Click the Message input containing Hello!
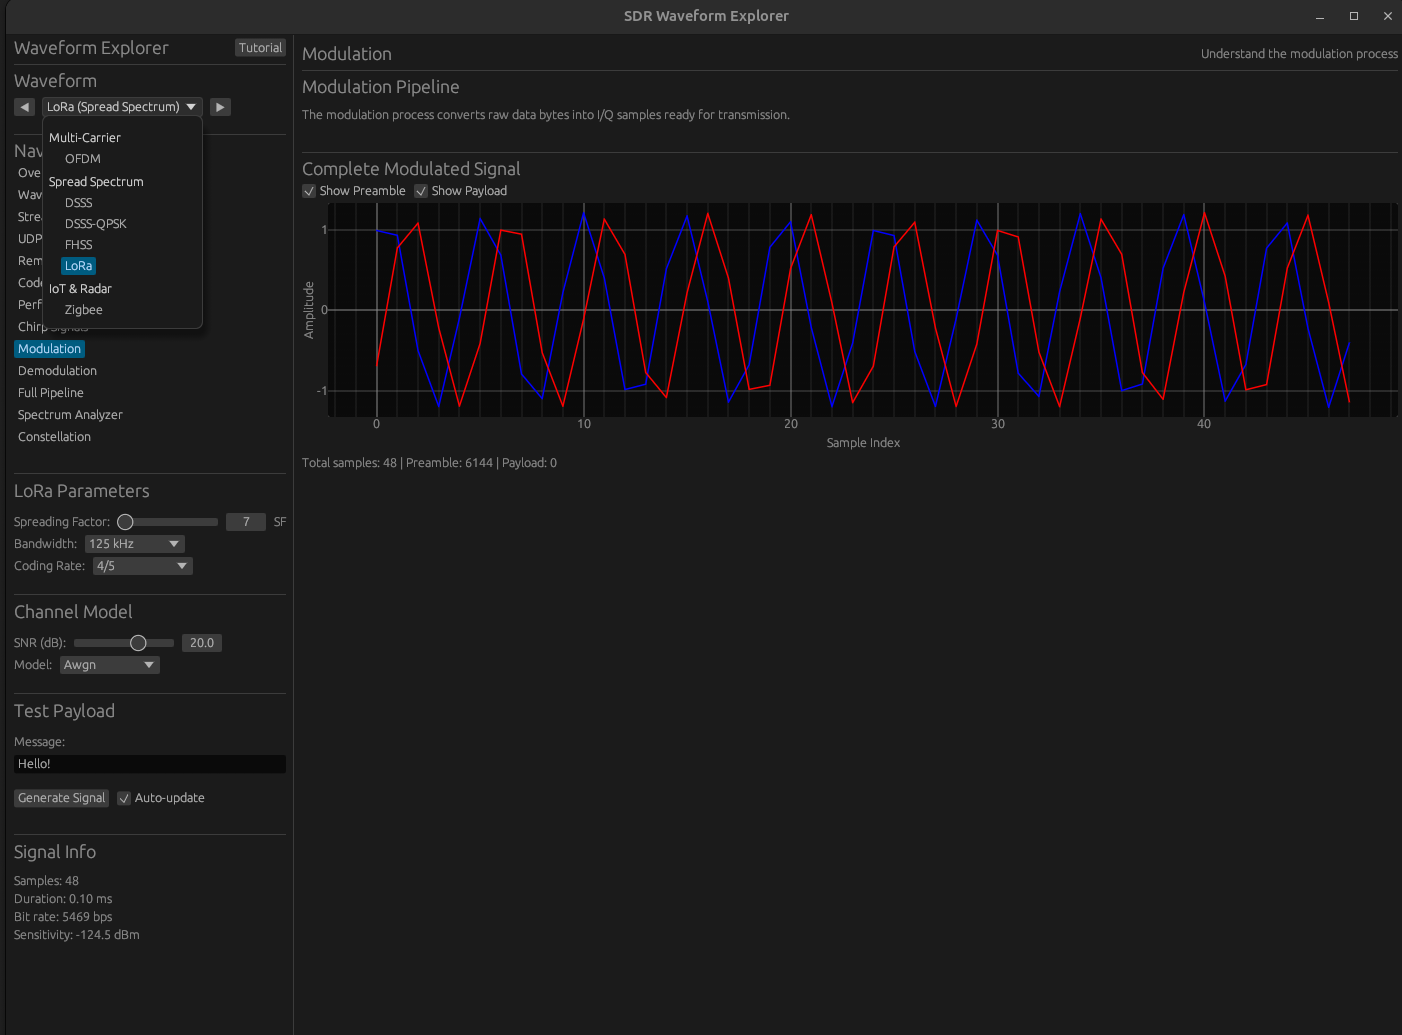The width and height of the screenshot is (1402, 1035). pyautogui.click(x=149, y=763)
